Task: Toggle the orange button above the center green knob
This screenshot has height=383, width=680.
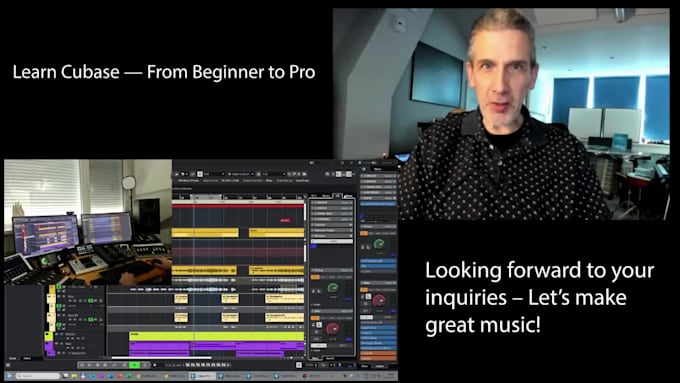Action: click(x=315, y=277)
